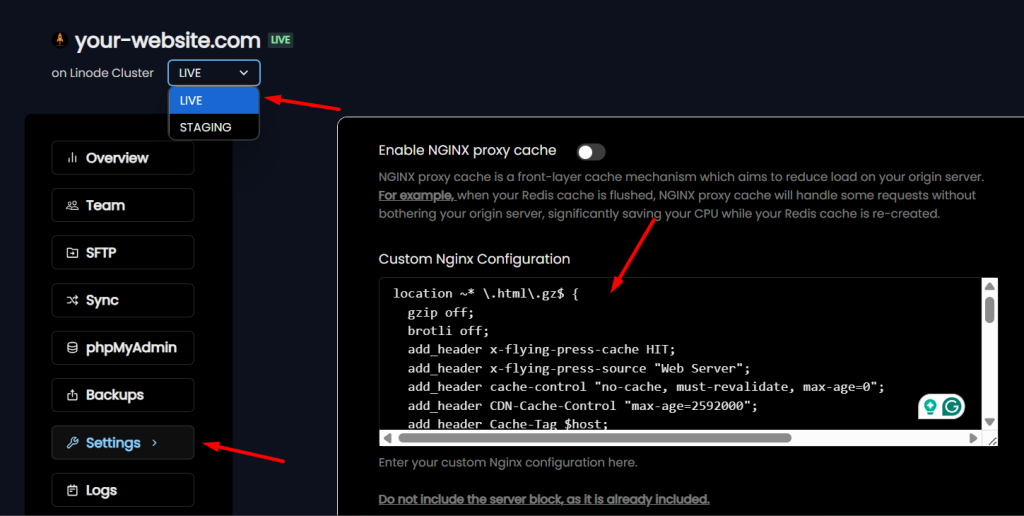Click 'Do not include the server block' note
This screenshot has height=516, width=1024.
click(543, 499)
